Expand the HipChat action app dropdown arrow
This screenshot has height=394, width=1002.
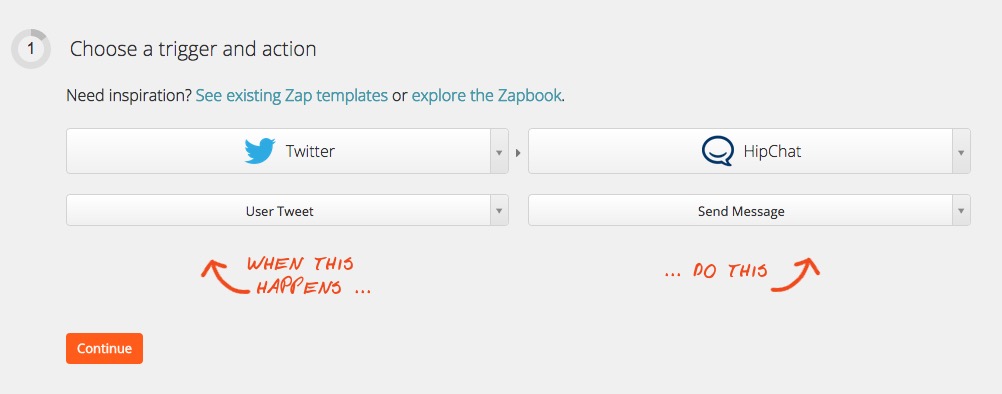point(961,151)
